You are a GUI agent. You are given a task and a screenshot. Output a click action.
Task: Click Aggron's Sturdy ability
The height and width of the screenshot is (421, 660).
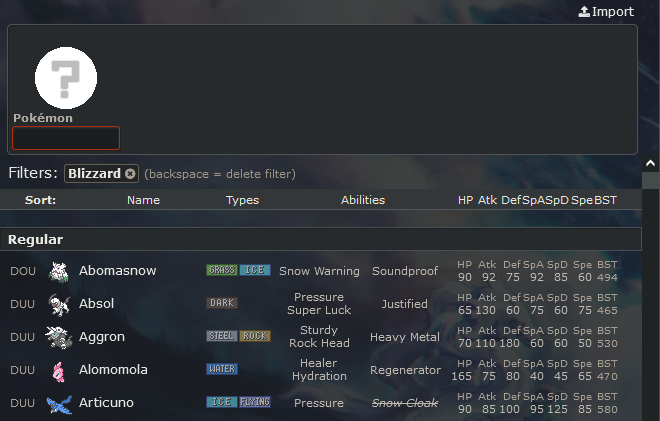point(319,330)
